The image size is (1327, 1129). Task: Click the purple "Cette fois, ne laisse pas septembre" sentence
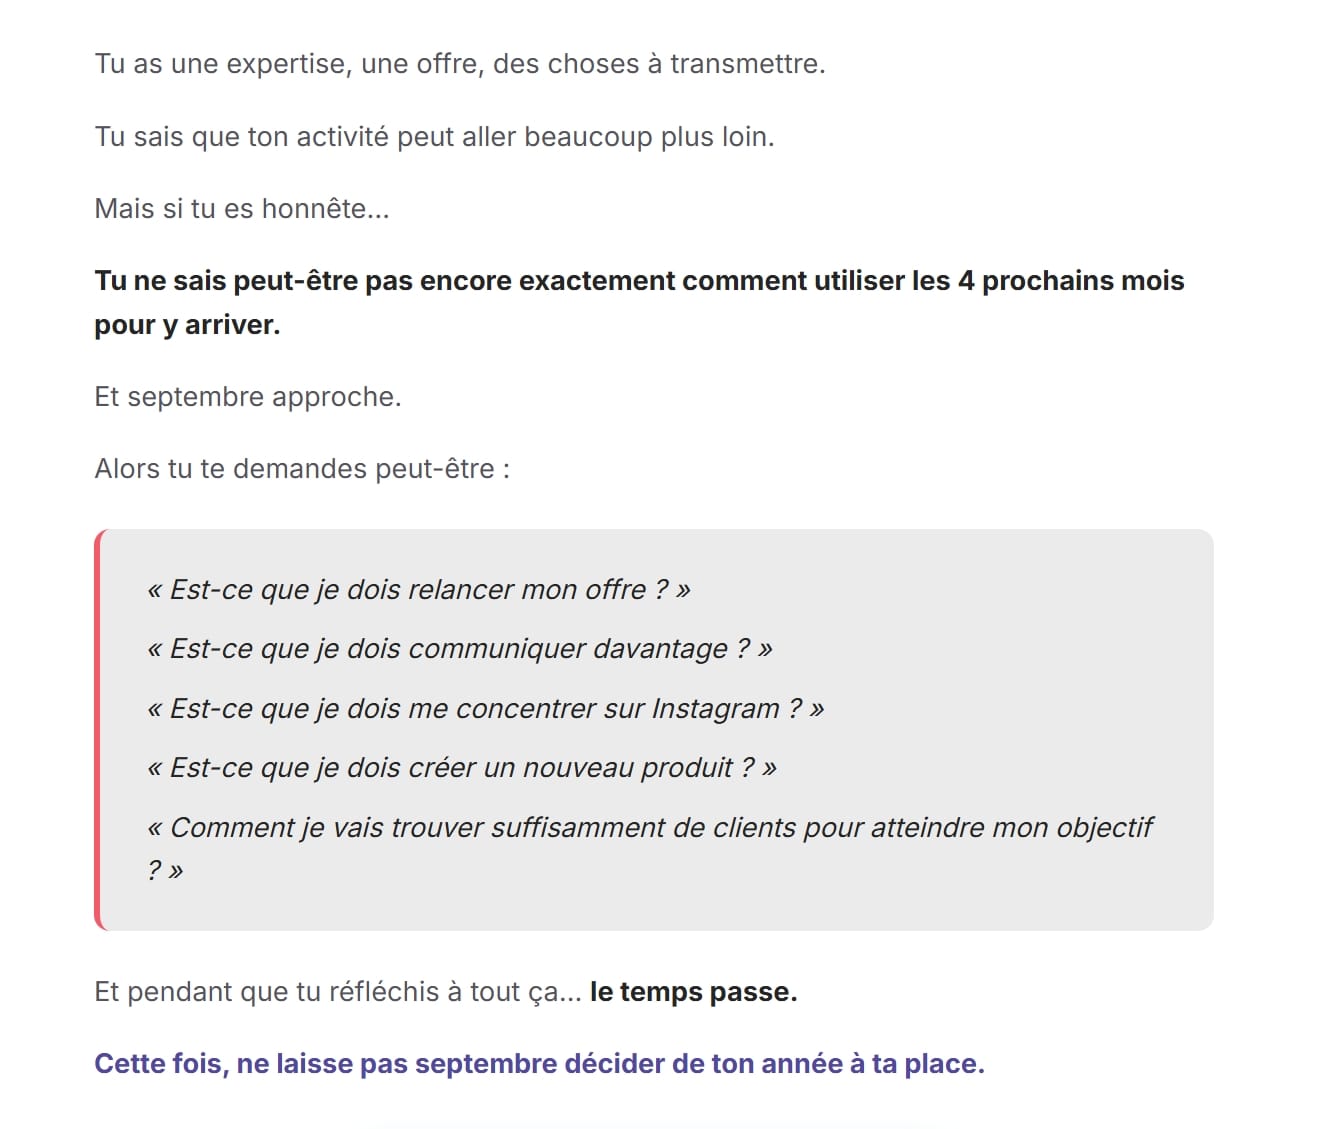tap(539, 1063)
